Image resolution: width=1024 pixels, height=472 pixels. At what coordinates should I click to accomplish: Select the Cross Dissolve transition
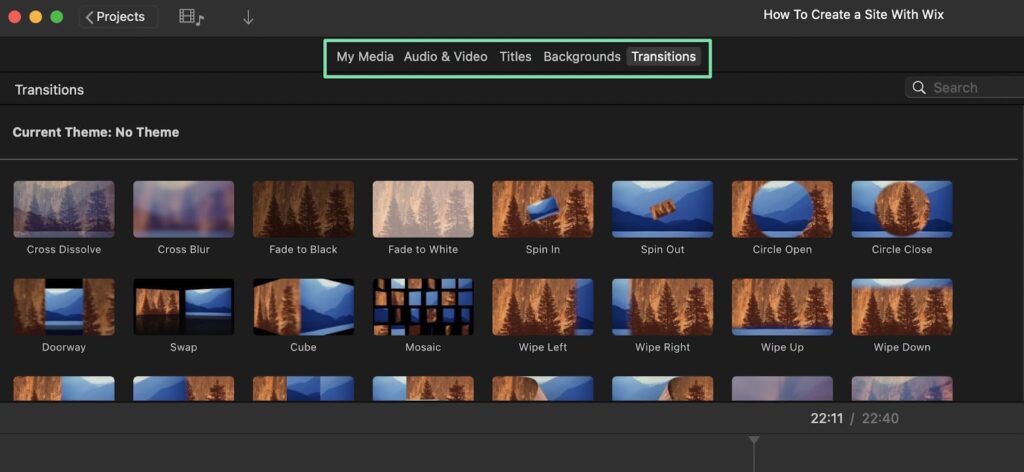(x=64, y=209)
